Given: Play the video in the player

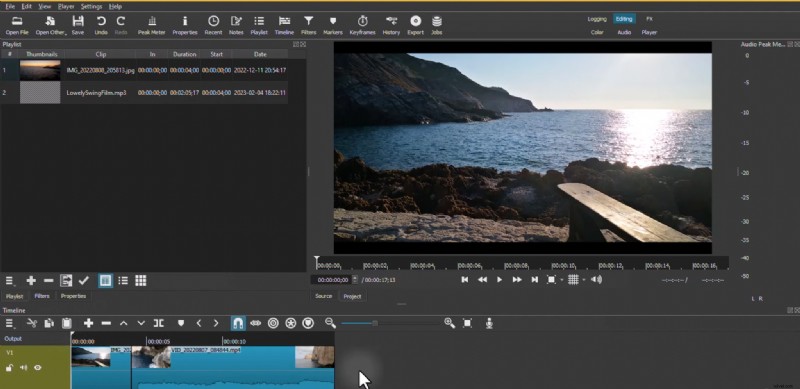Looking at the screenshot, I should click(499, 280).
